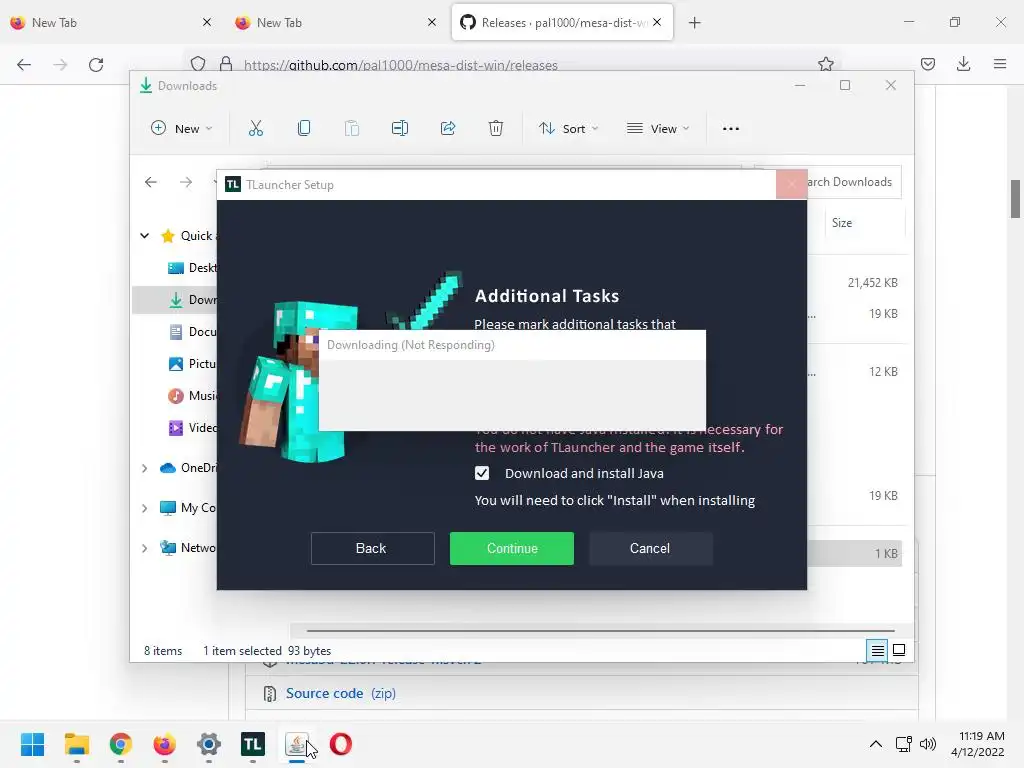Go forward in Downloads explorer window
This screenshot has height=768, width=1024.
click(186, 182)
